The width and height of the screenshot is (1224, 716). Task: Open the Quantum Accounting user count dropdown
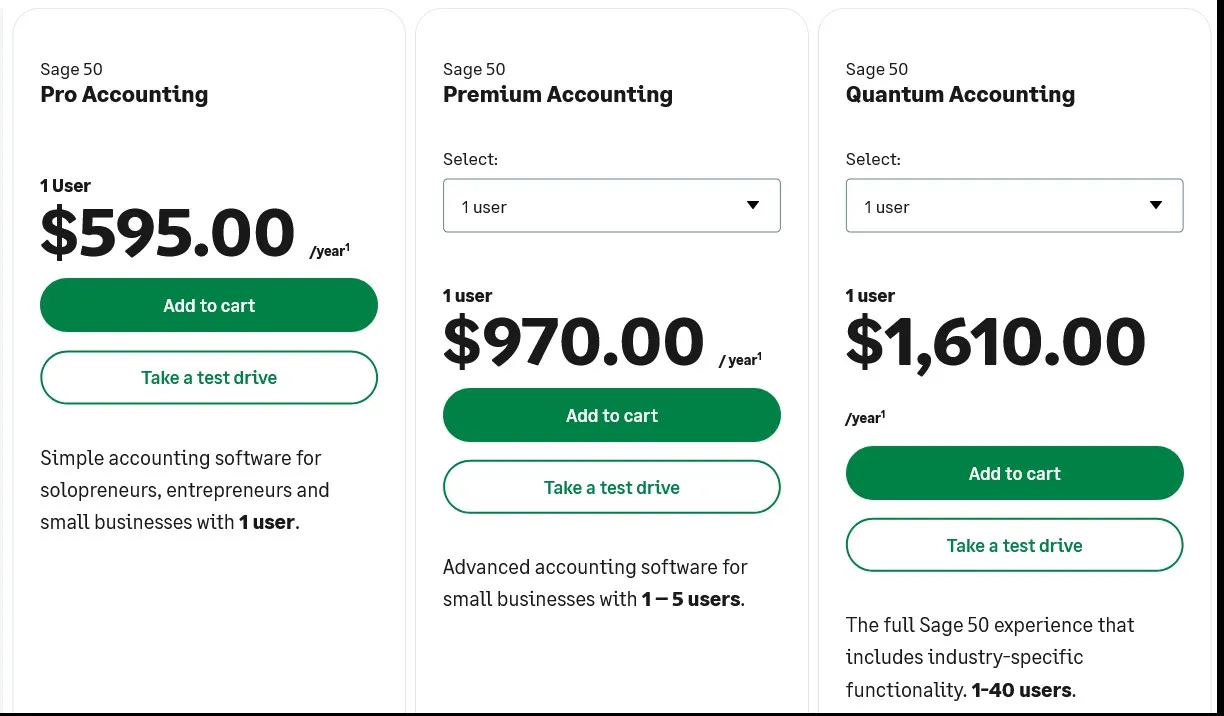pyautogui.click(x=1015, y=206)
